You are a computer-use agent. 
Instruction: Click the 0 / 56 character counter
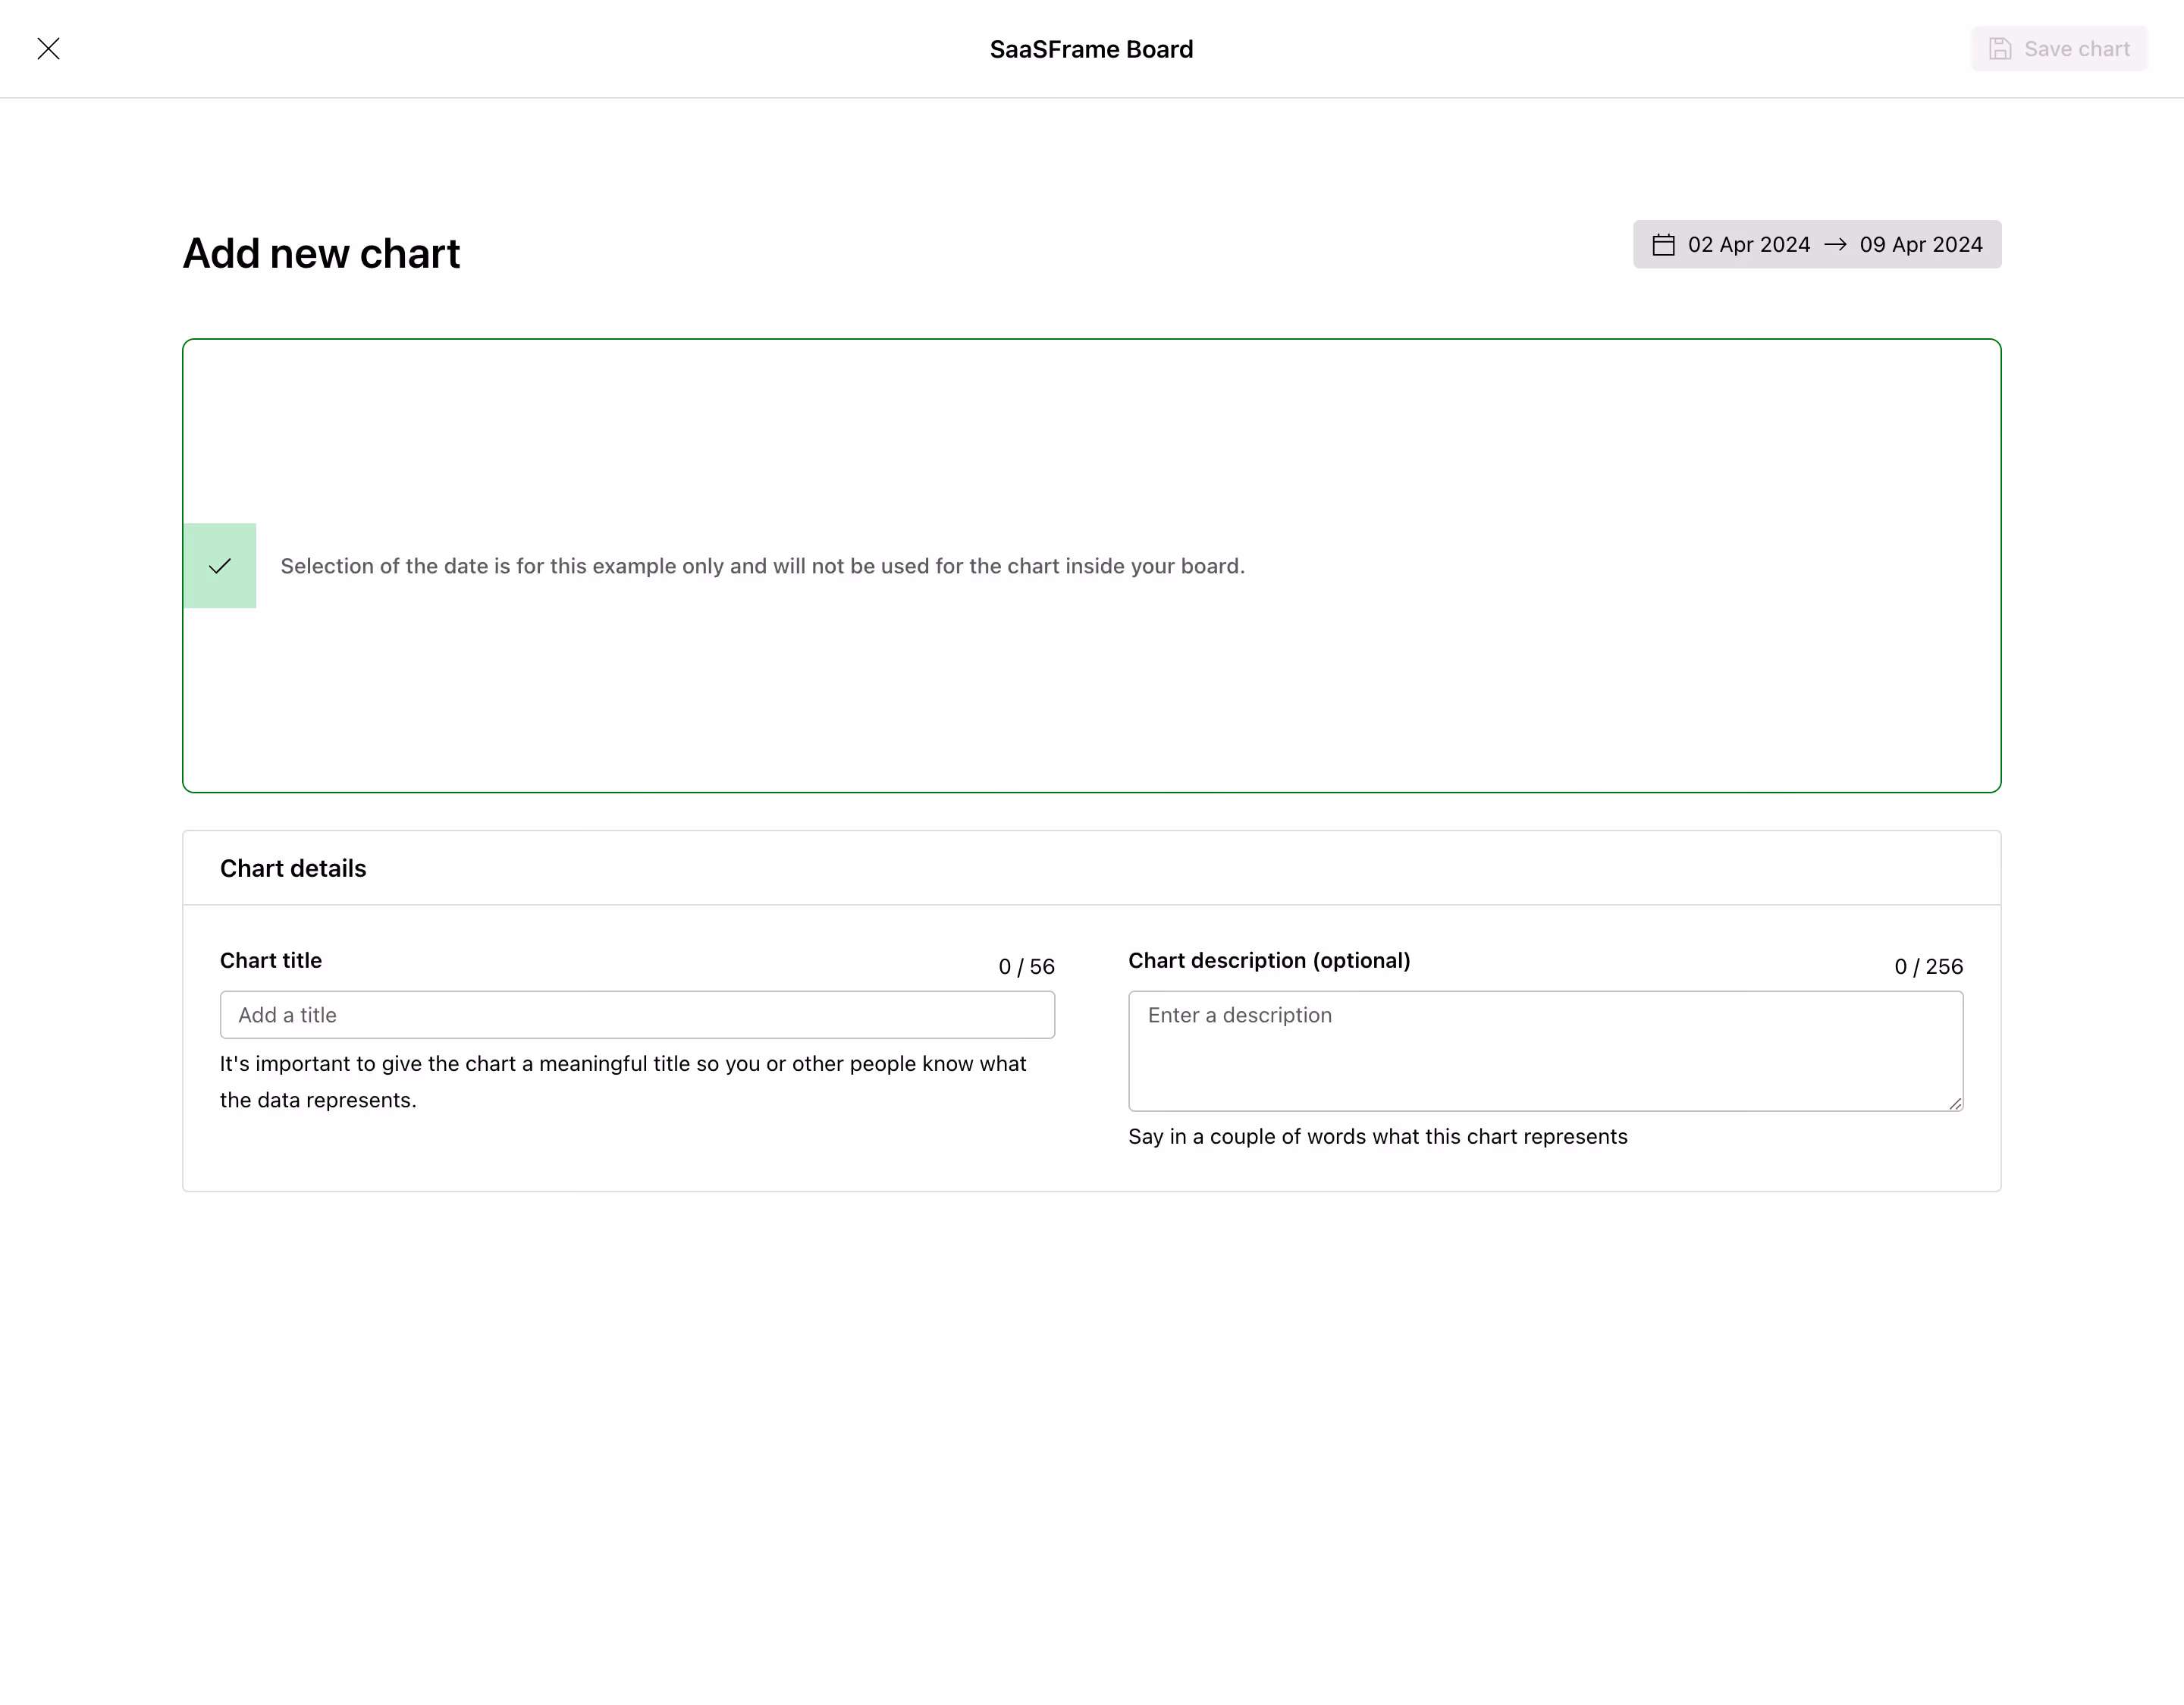(x=1026, y=967)
